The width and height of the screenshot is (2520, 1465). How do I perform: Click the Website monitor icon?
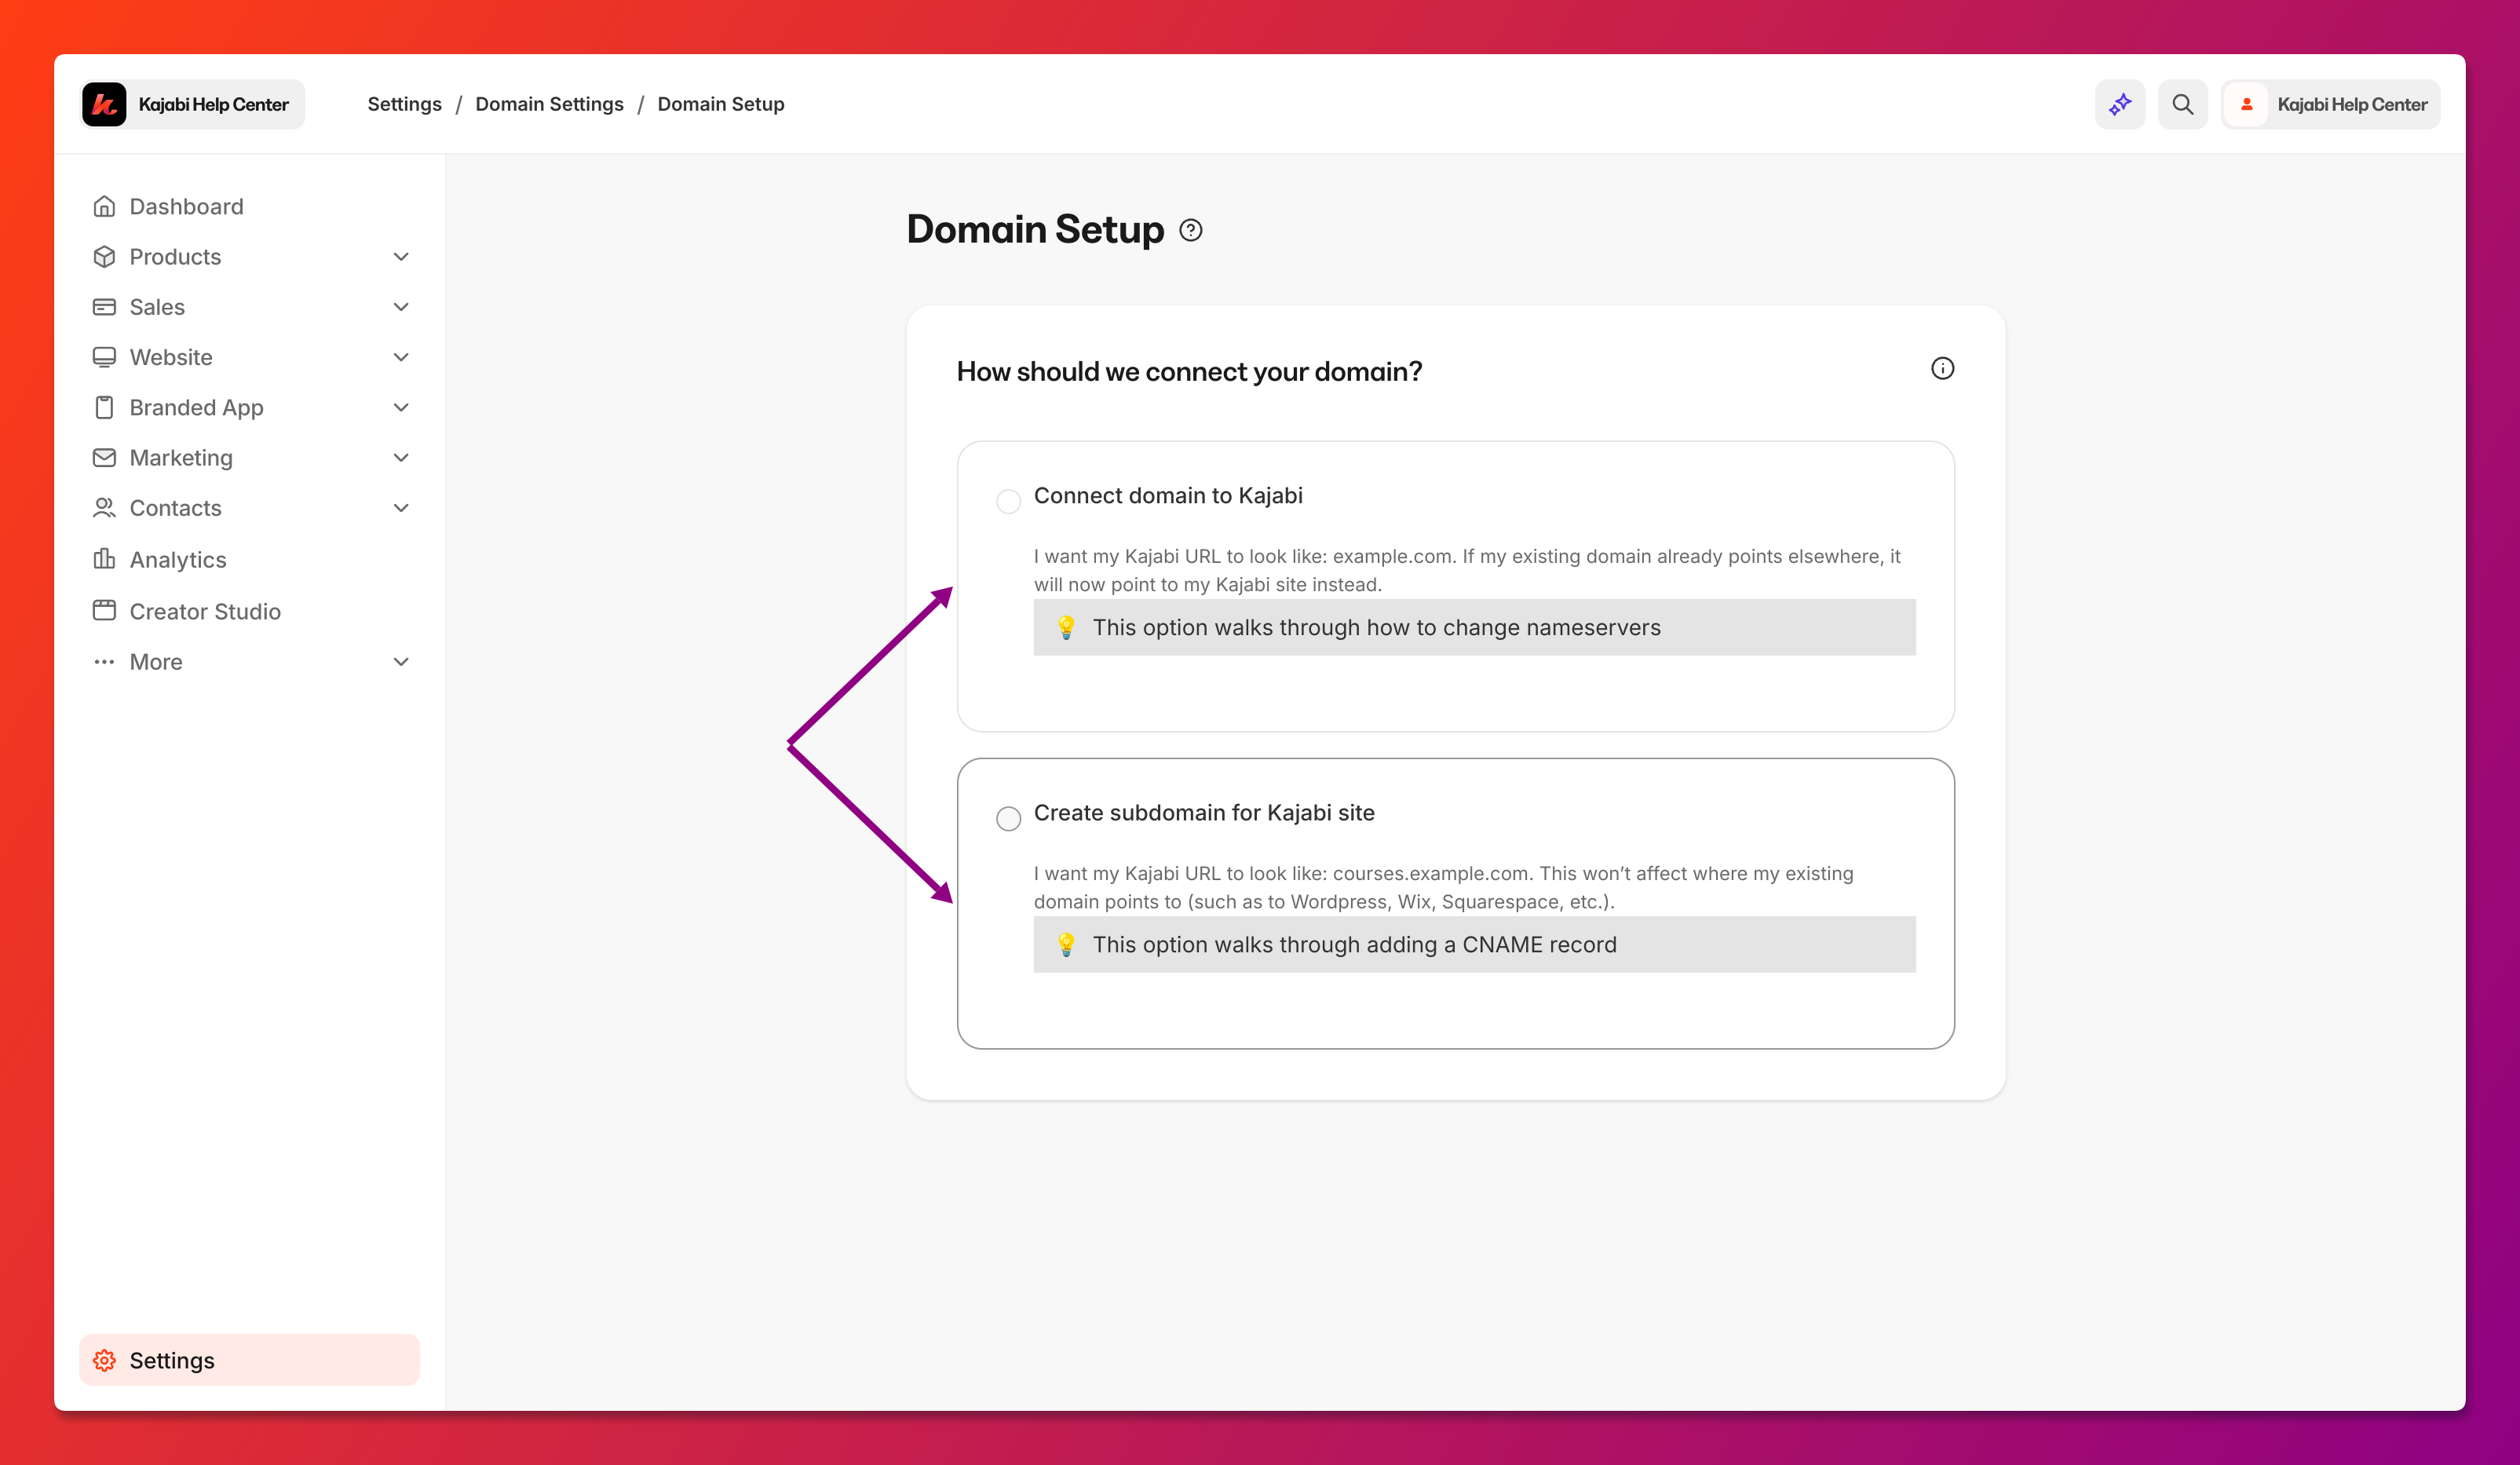[x=104, y=357]
